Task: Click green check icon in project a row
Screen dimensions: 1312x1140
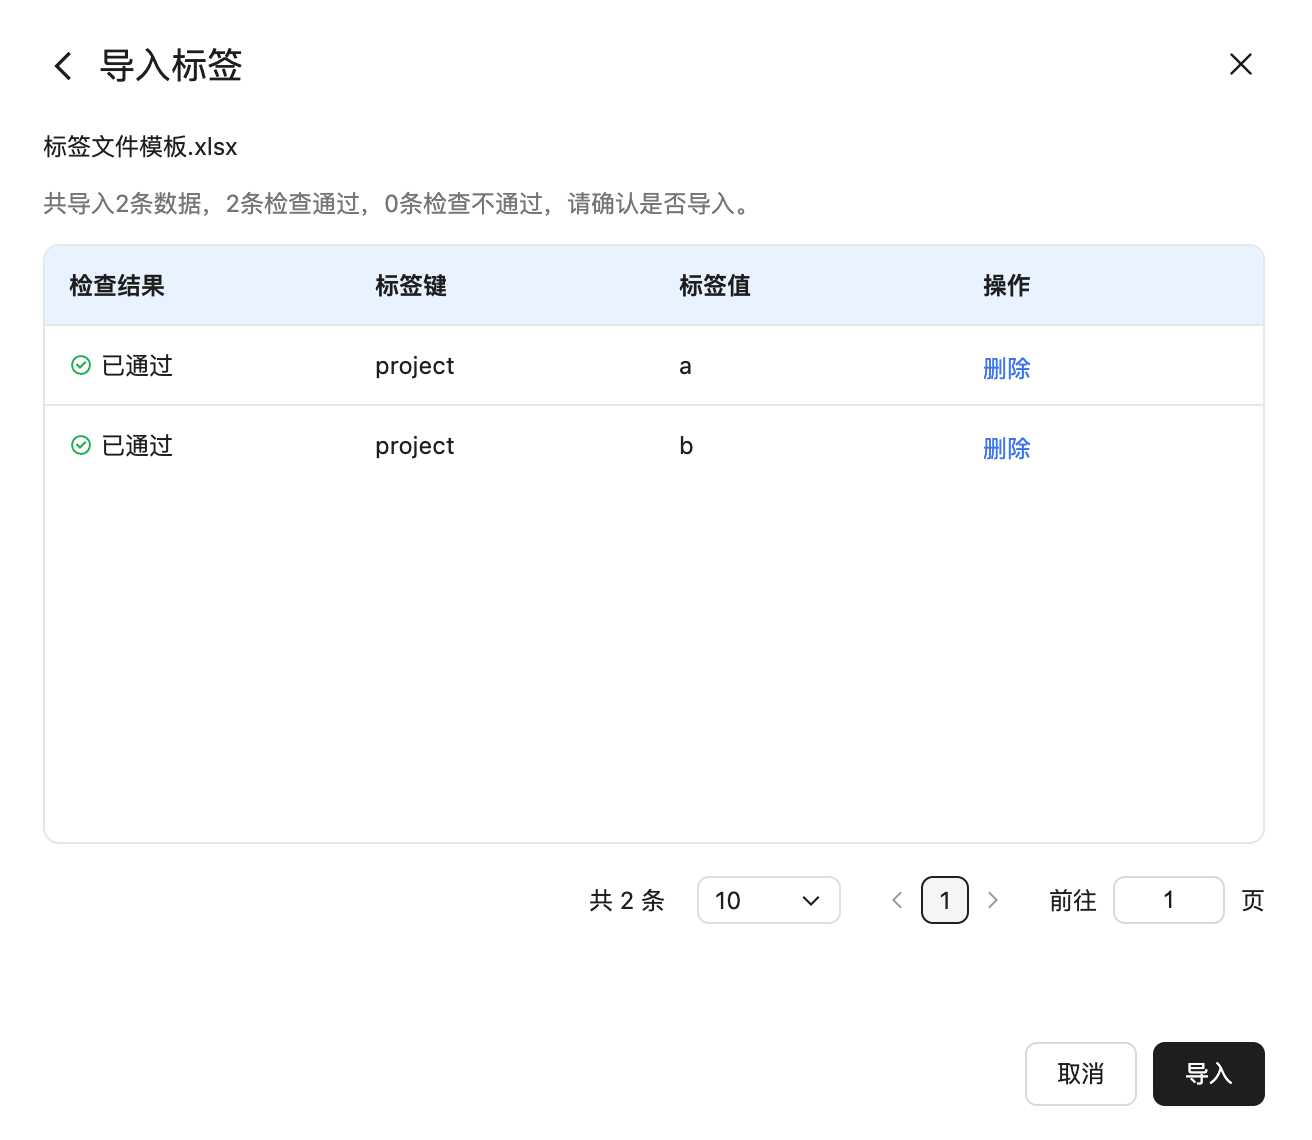Action: click(x=81, y=366)
